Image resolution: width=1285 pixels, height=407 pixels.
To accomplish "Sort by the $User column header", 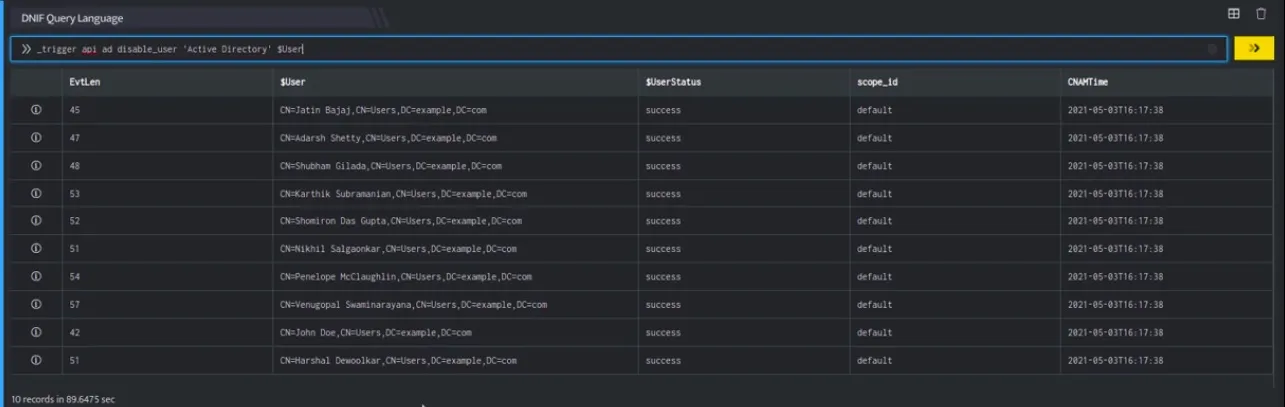I will (292, 82).
